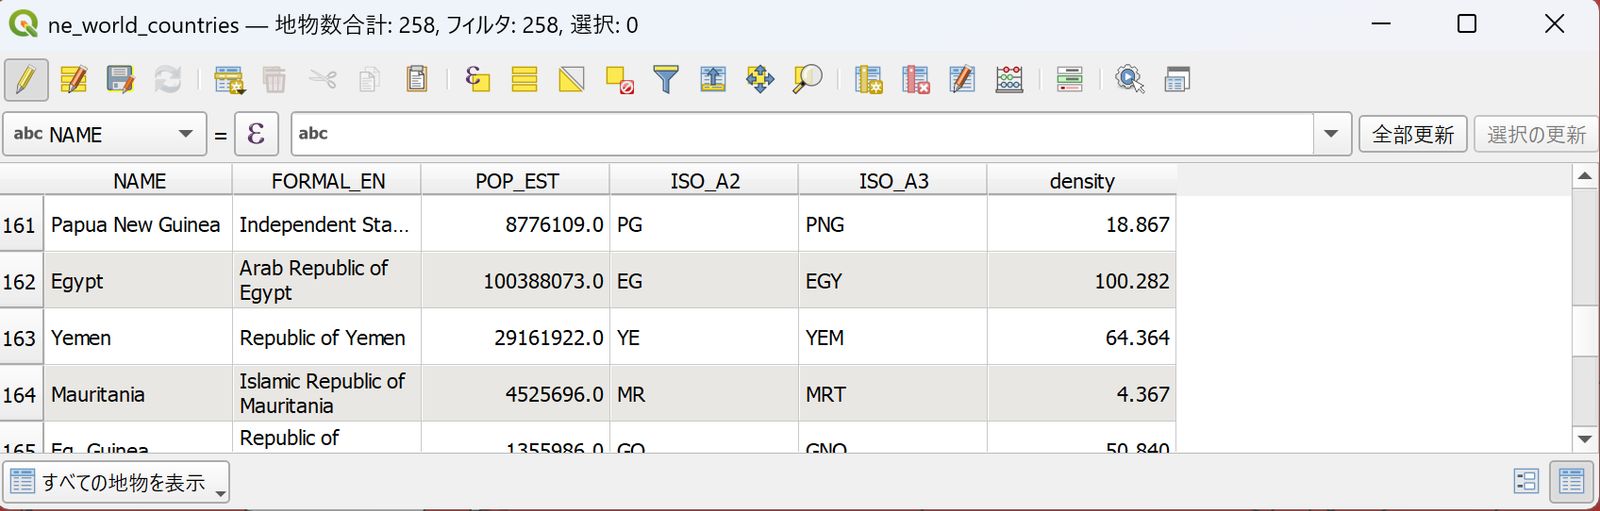Delete a field from the table

tap(915, 79)
